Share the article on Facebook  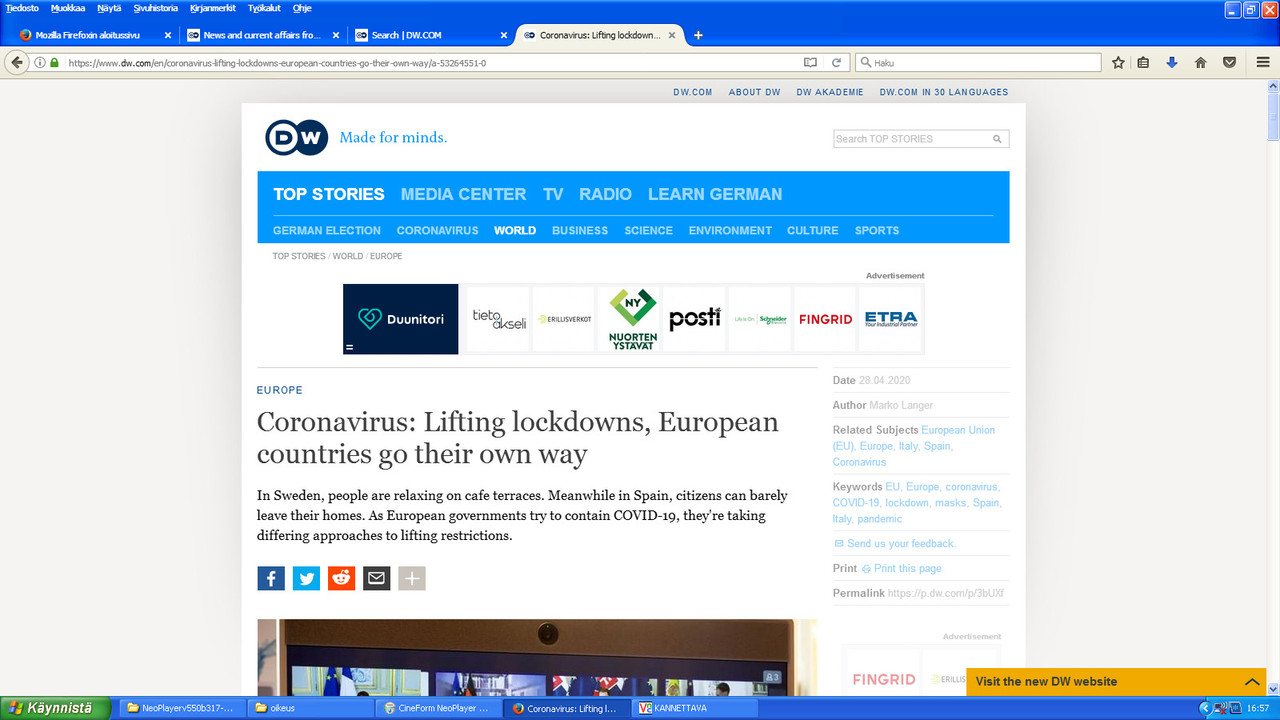(271, 578)
